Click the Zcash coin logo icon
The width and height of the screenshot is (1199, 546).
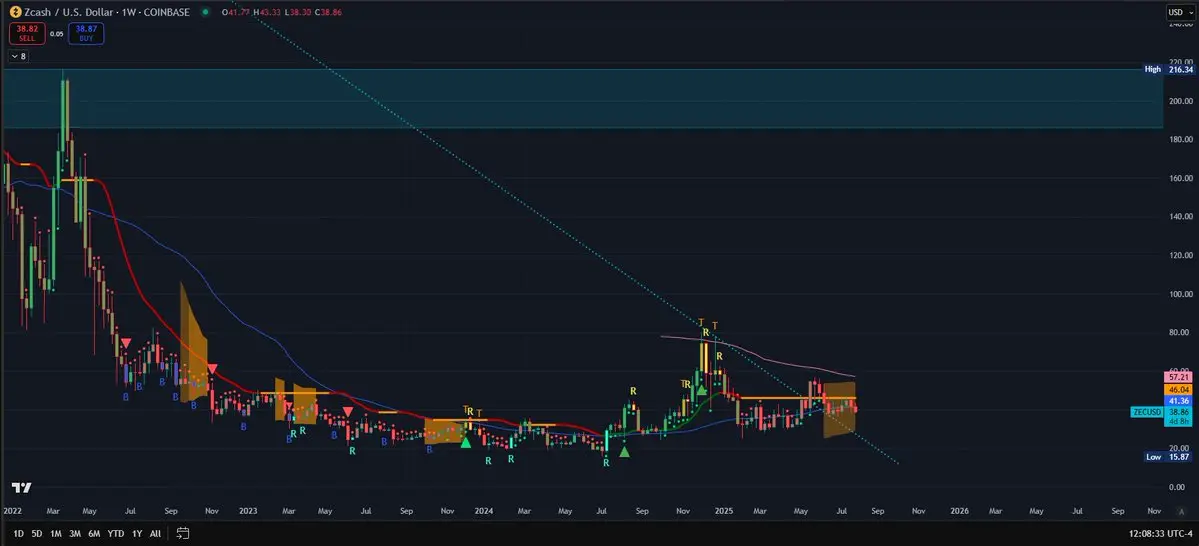click(x=15, y=11)
